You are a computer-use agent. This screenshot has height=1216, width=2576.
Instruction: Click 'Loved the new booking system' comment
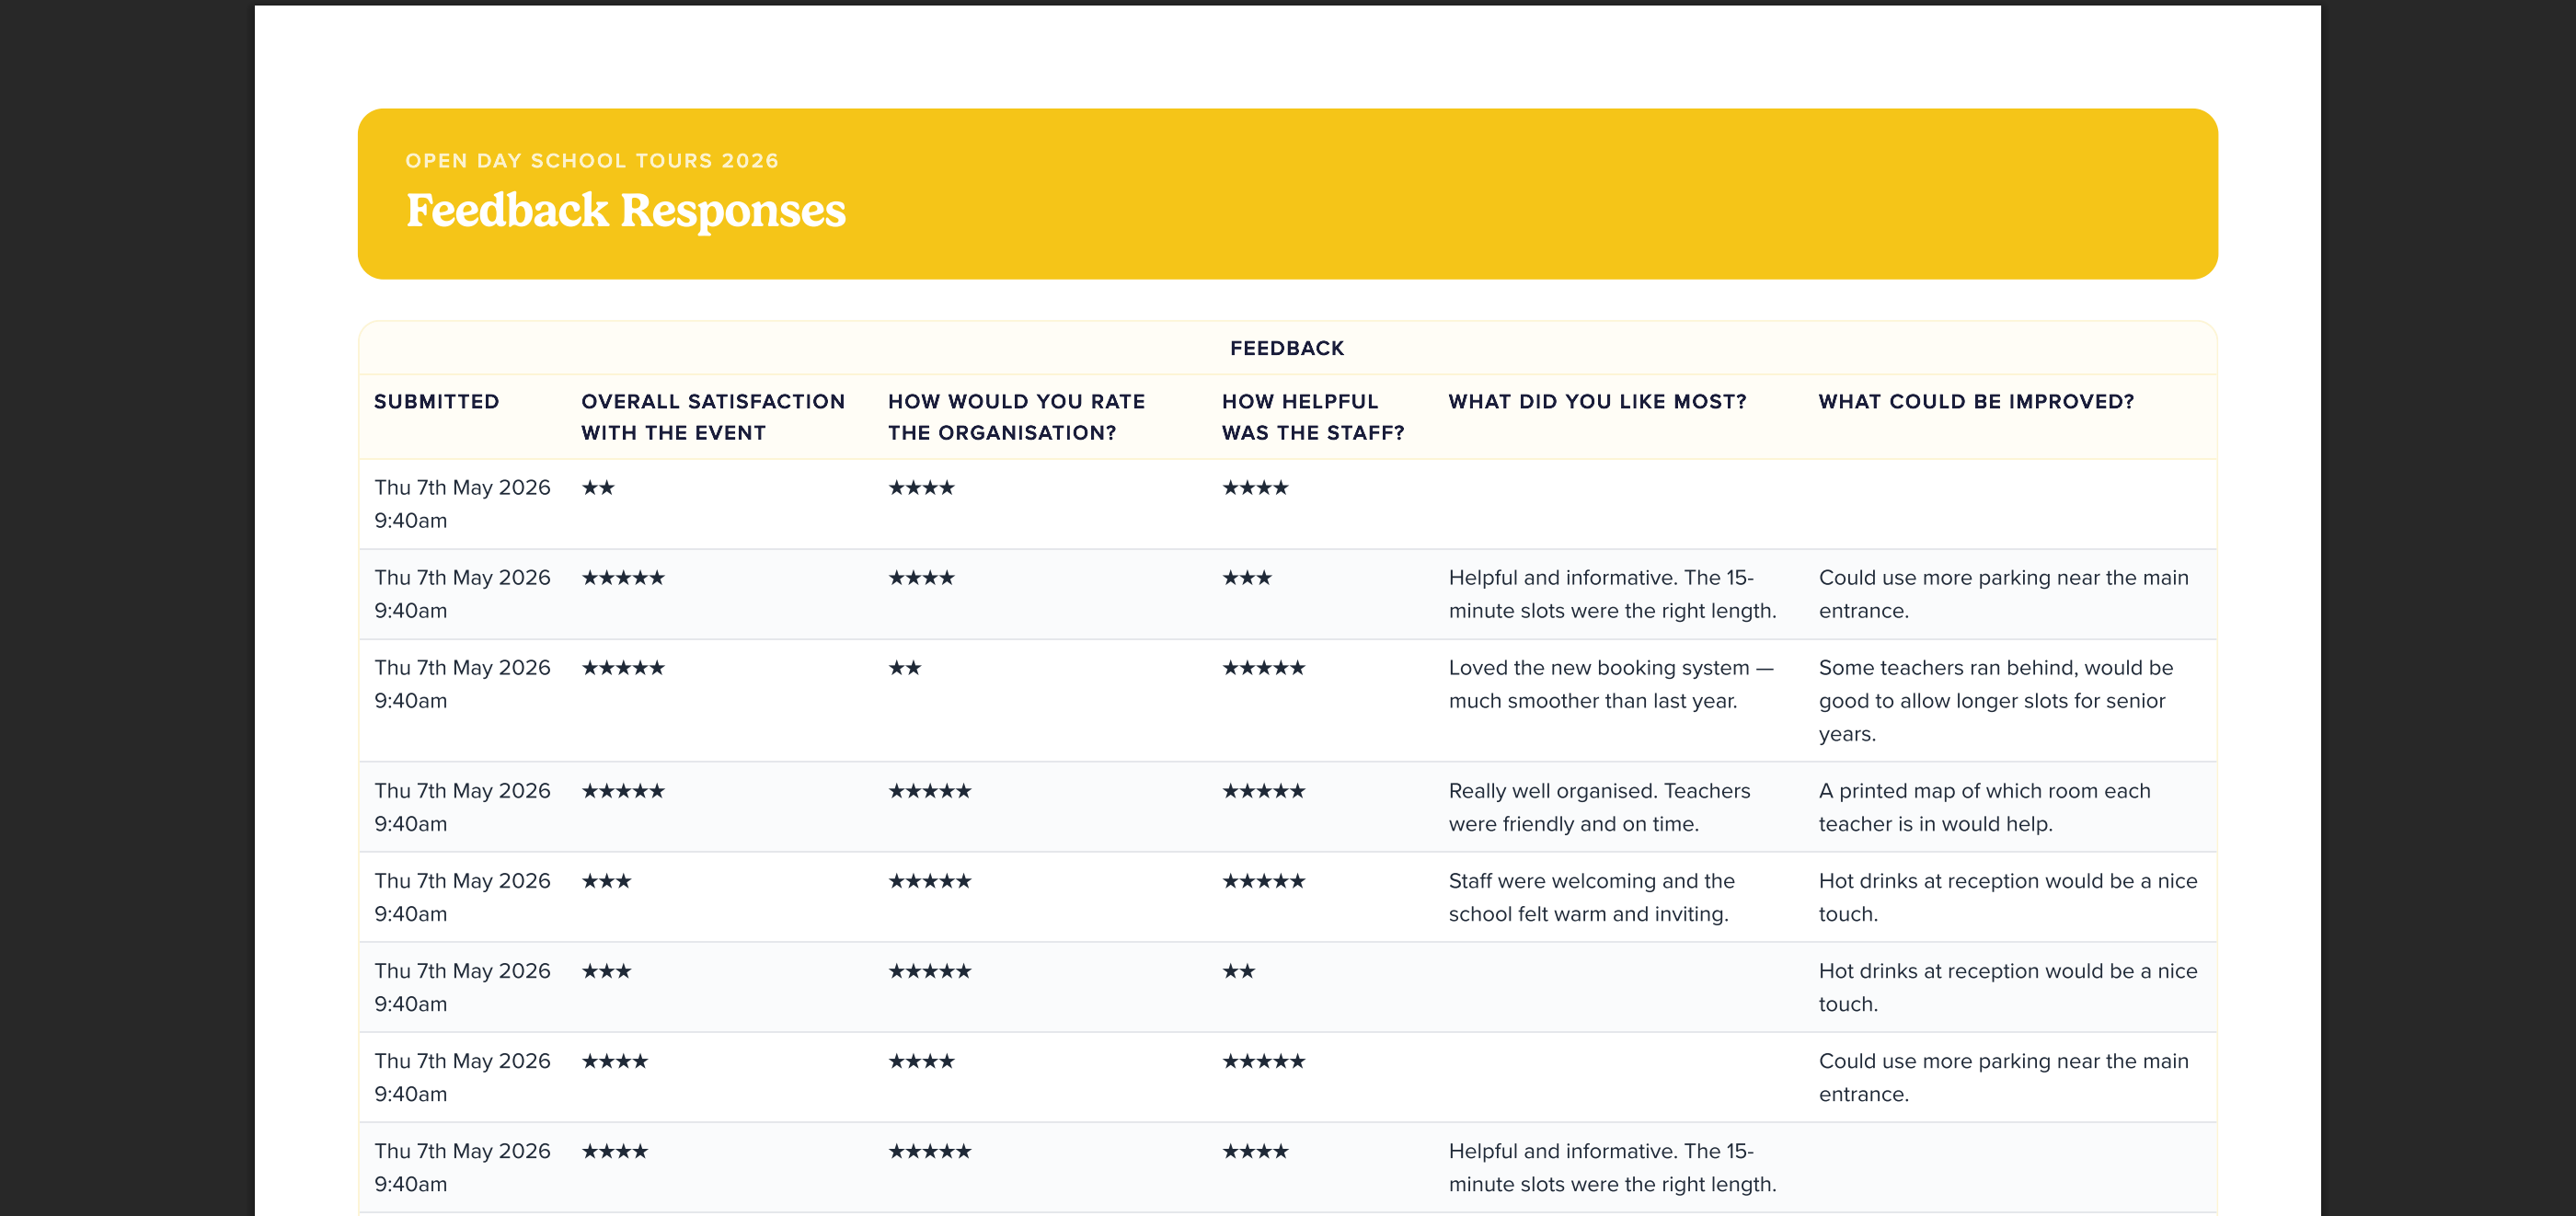pyautogui.click(x=1611, y=684)
